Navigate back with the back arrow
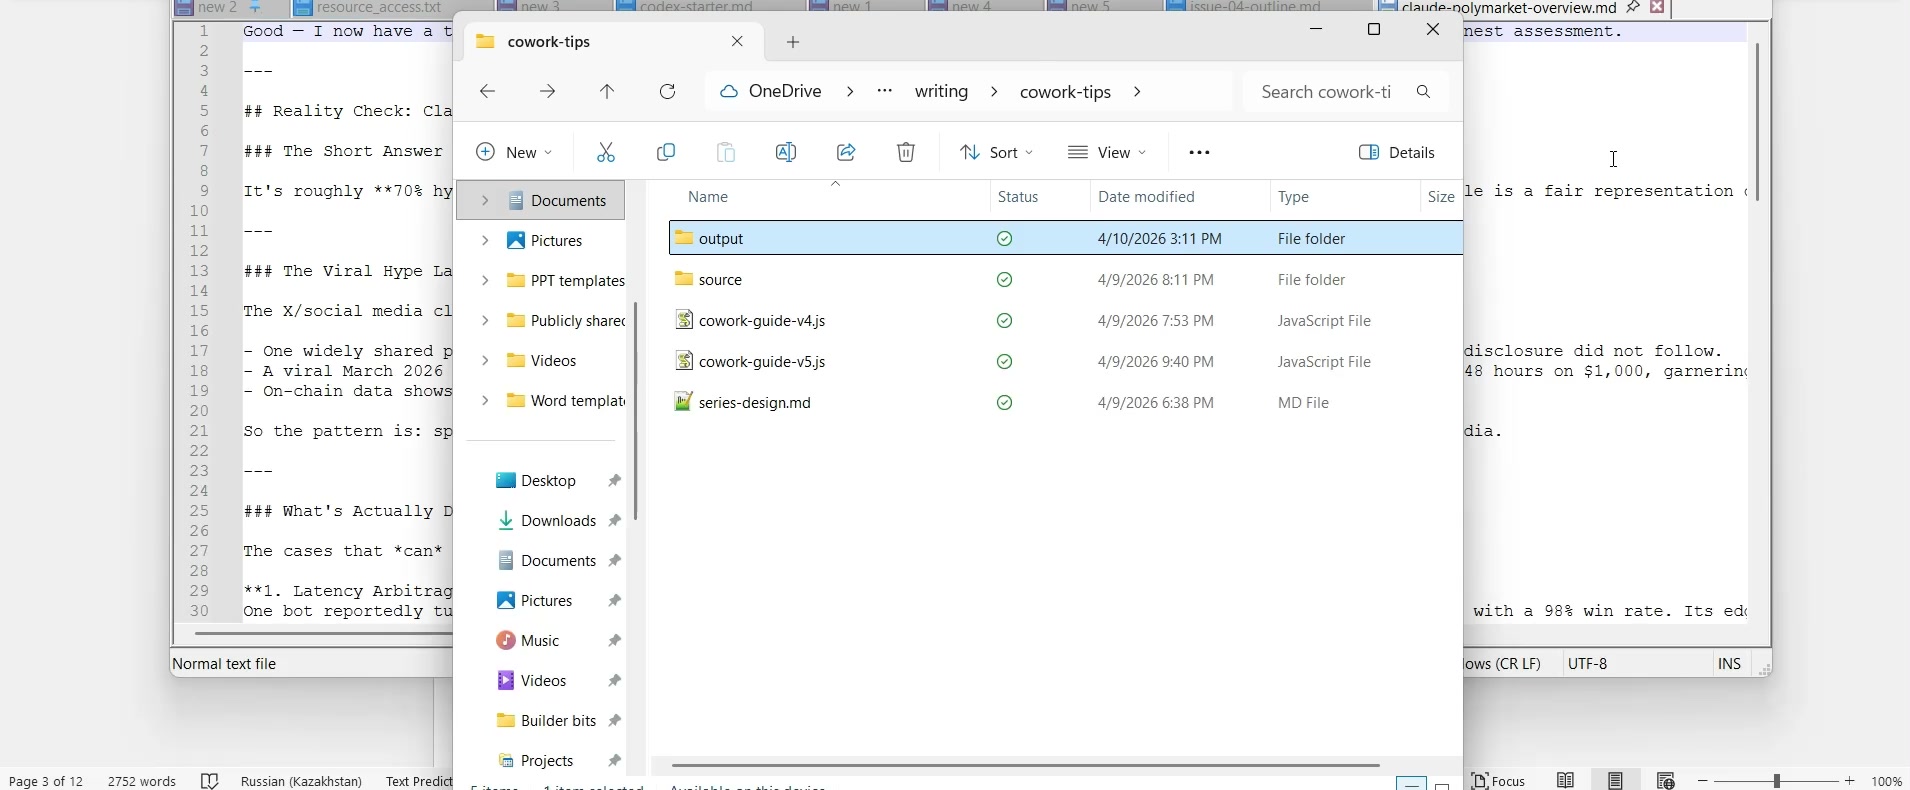Viewport: 1910px width, 790px height. pyautogui.click(x=488, y=92)
